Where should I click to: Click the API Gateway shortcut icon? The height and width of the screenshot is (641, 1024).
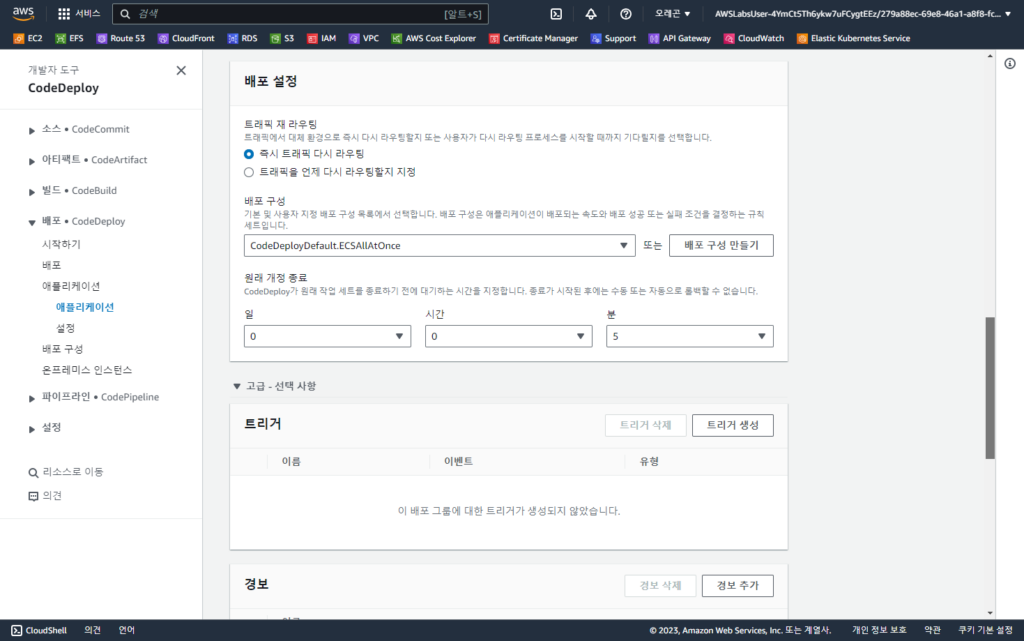(x=654, y=39)
